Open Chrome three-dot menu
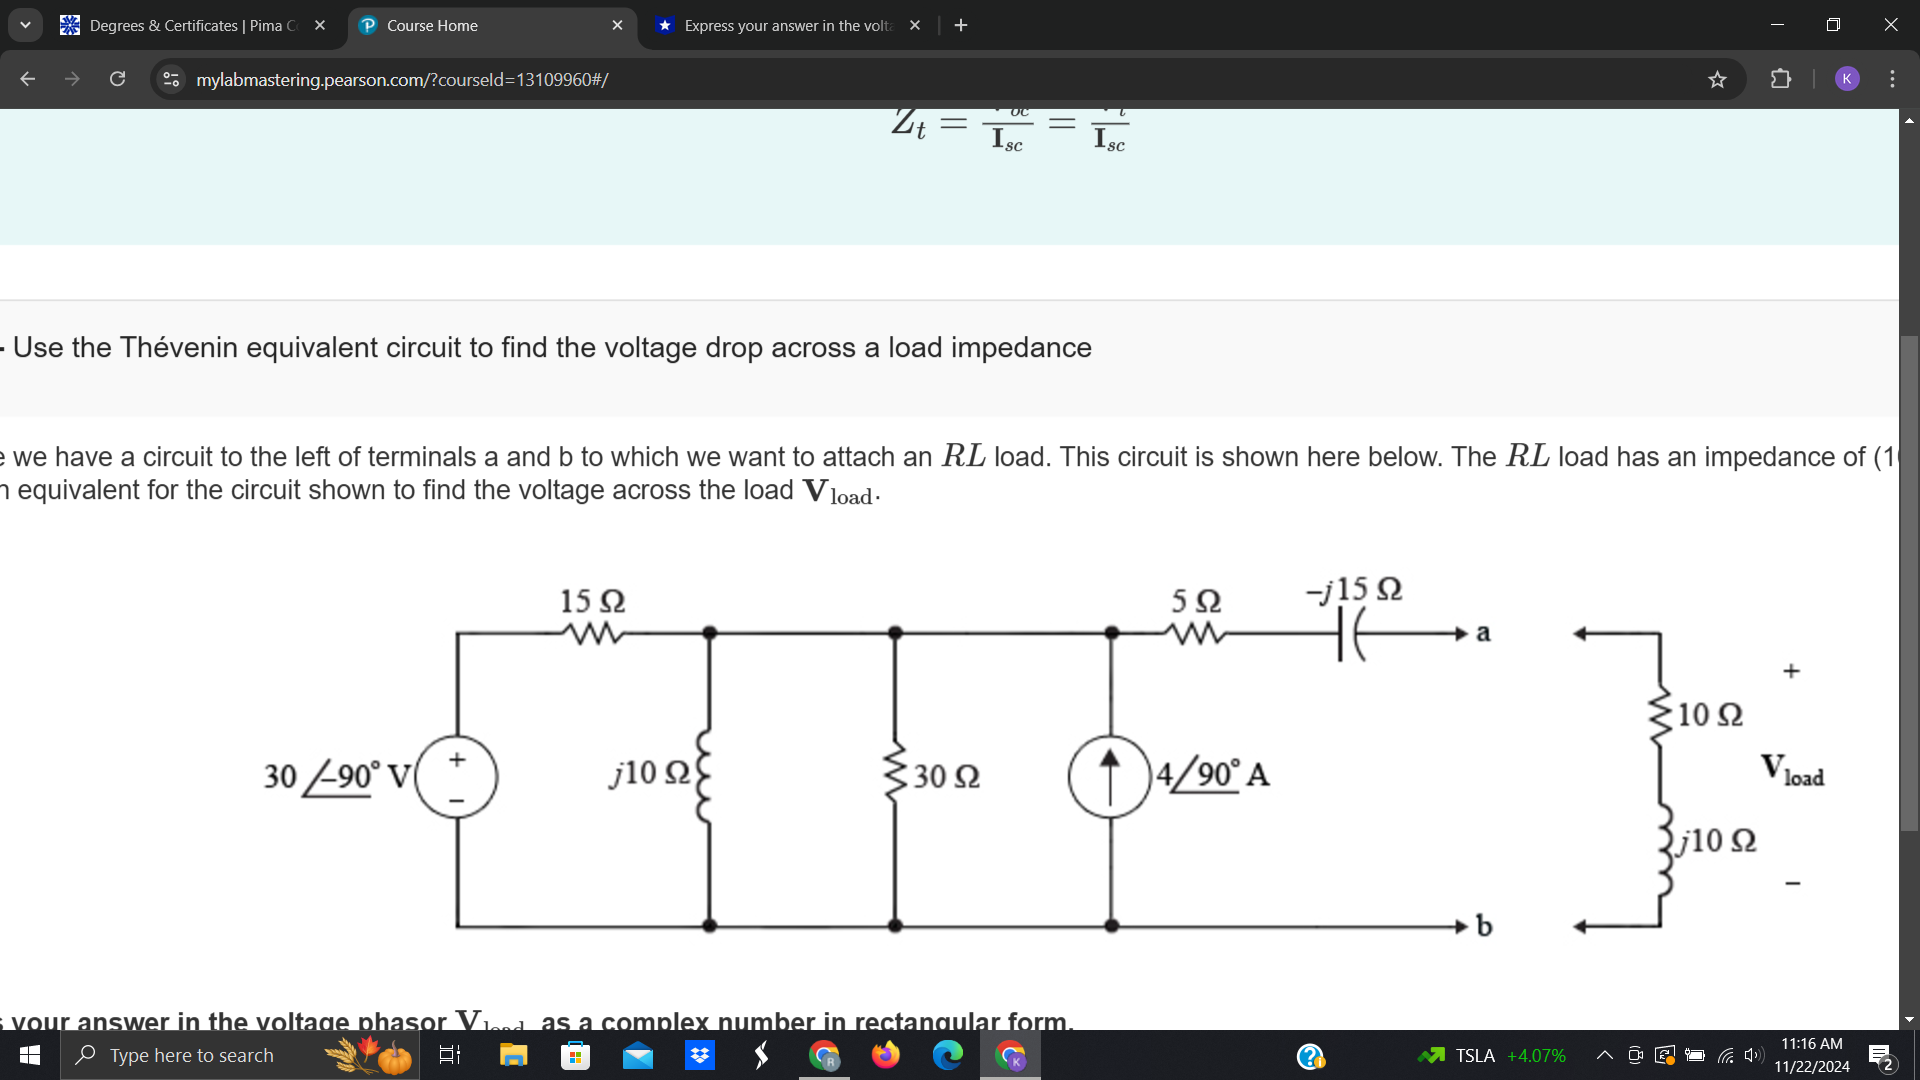The height and width of the screenshot is (1080, 1920). point(1892,79)
